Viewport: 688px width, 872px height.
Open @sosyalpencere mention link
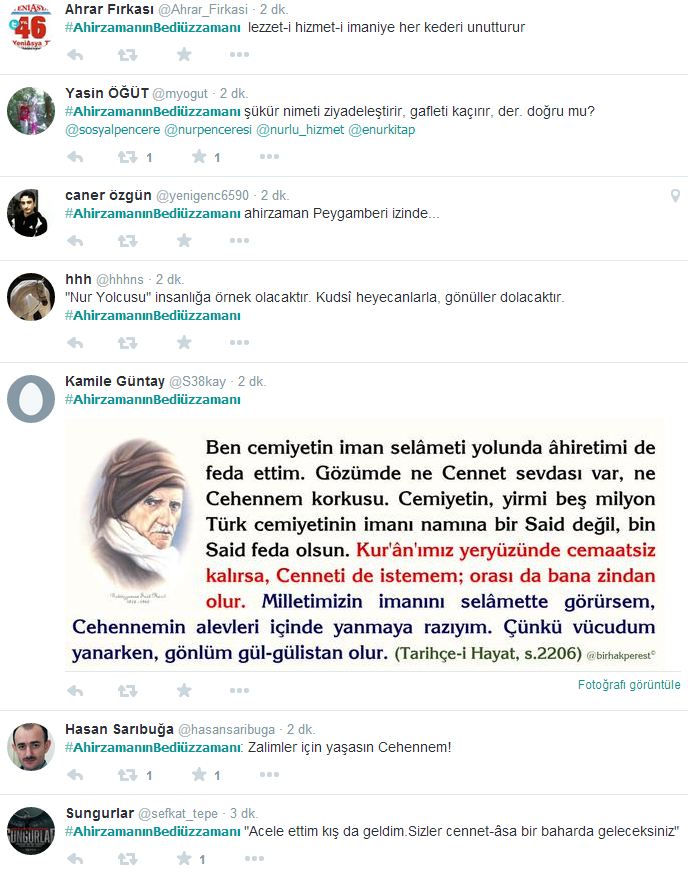pos(113,130)
